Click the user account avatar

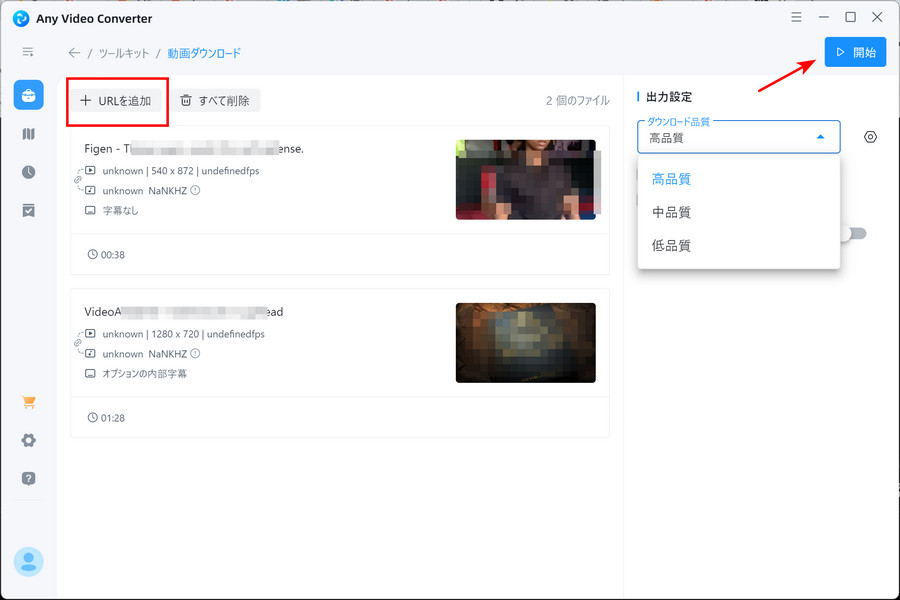[x=29, y=562]
